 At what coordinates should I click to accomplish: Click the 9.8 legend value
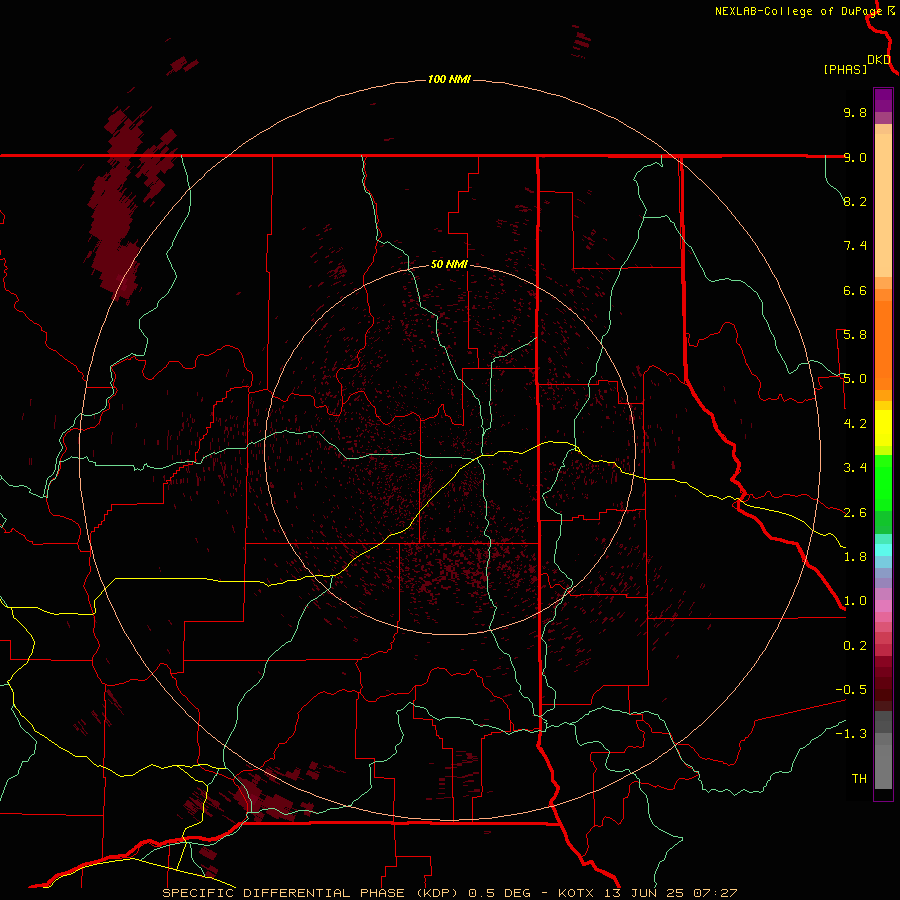(855, 112)
